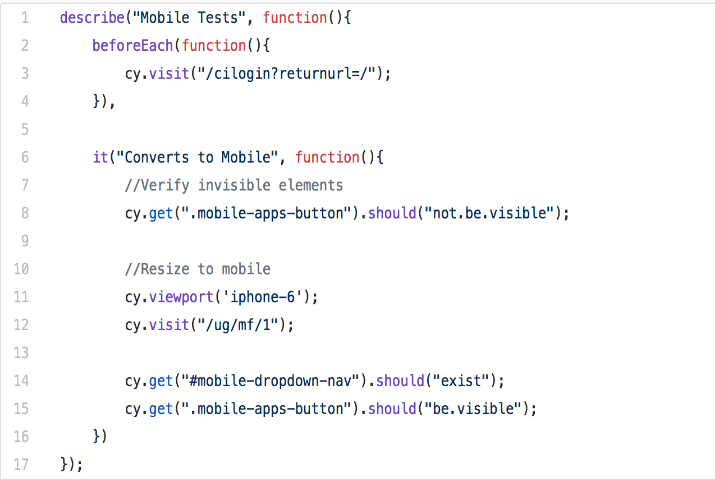Click the viewport method name

tap(182, 297)
